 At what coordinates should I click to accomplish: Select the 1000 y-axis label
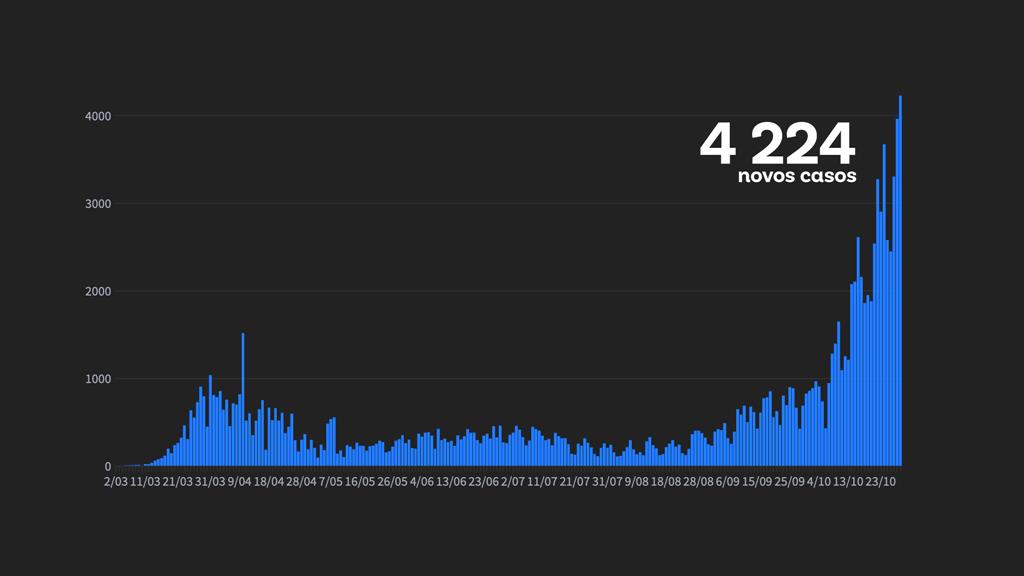pos(97,379)
